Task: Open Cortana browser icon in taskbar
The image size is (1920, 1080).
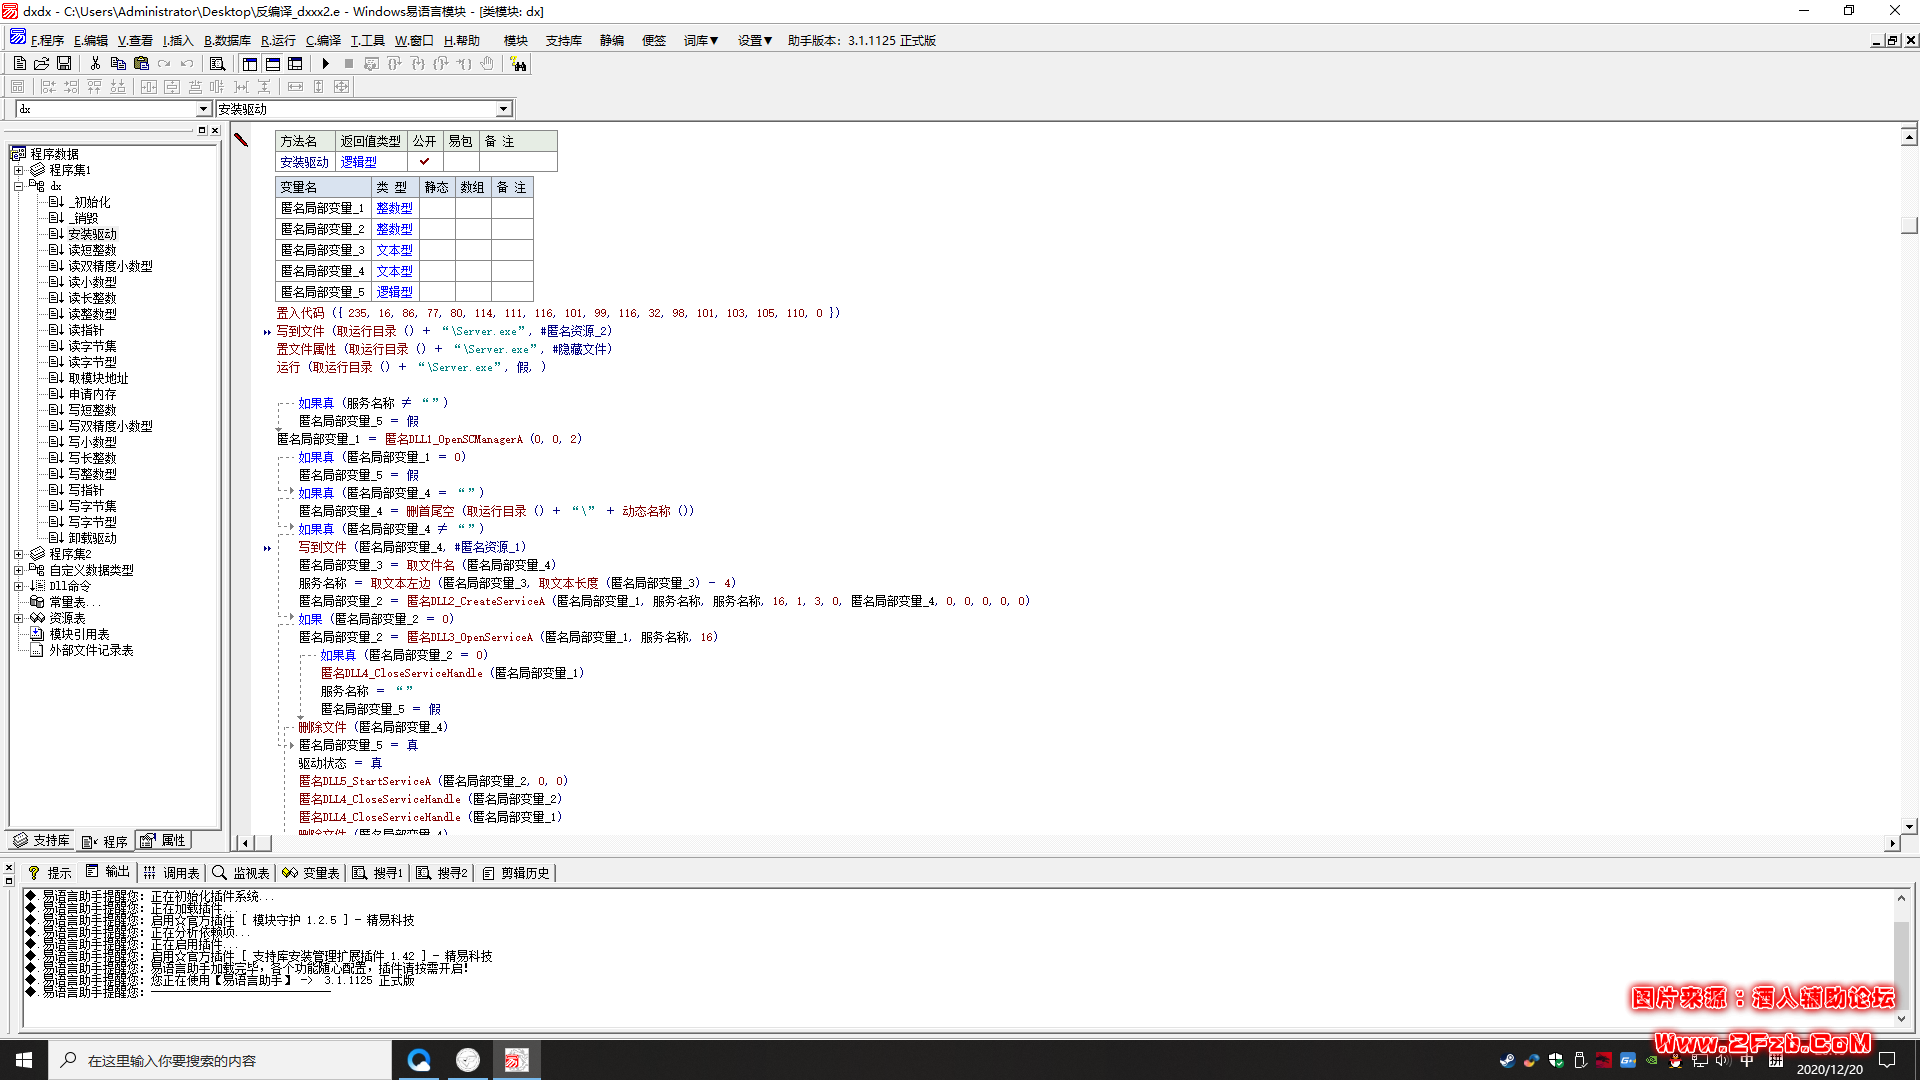Action: (419, 1060)
